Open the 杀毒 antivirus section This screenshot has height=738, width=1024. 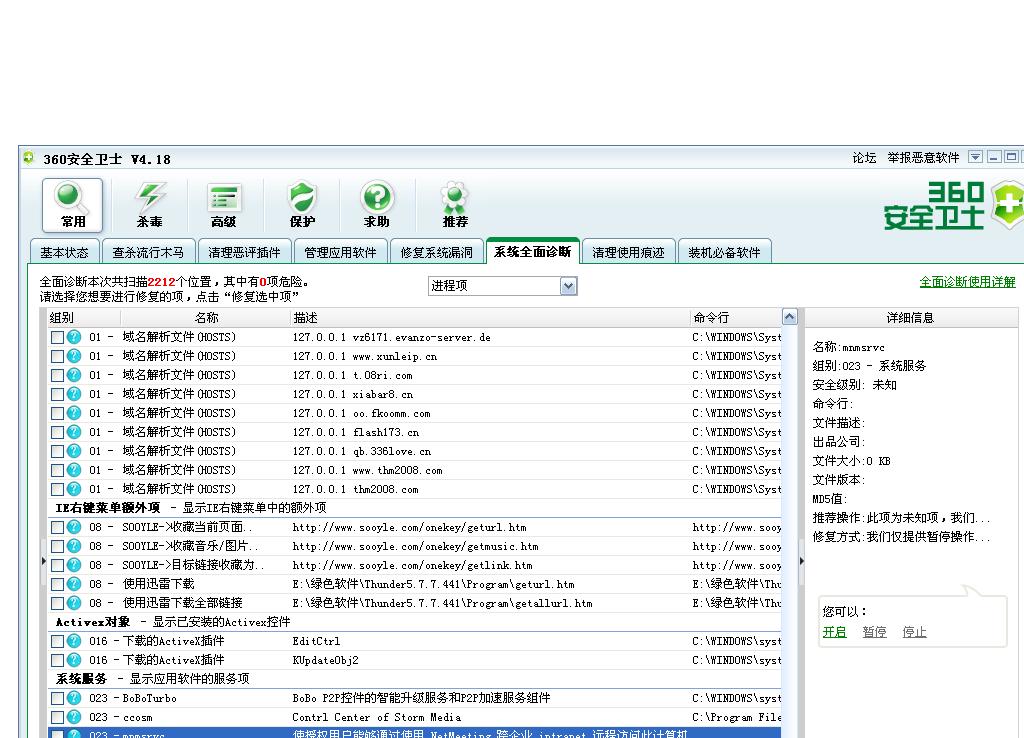point(150,205)
